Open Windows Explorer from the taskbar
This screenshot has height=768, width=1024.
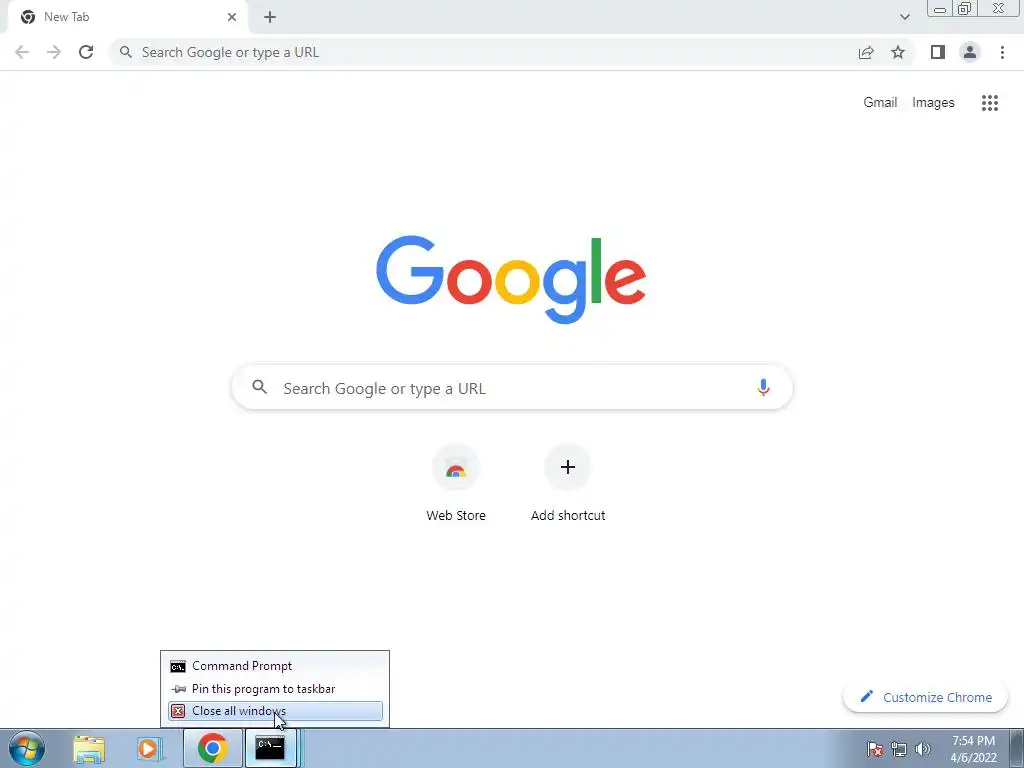pyautogui.click(x=89, y=749)
